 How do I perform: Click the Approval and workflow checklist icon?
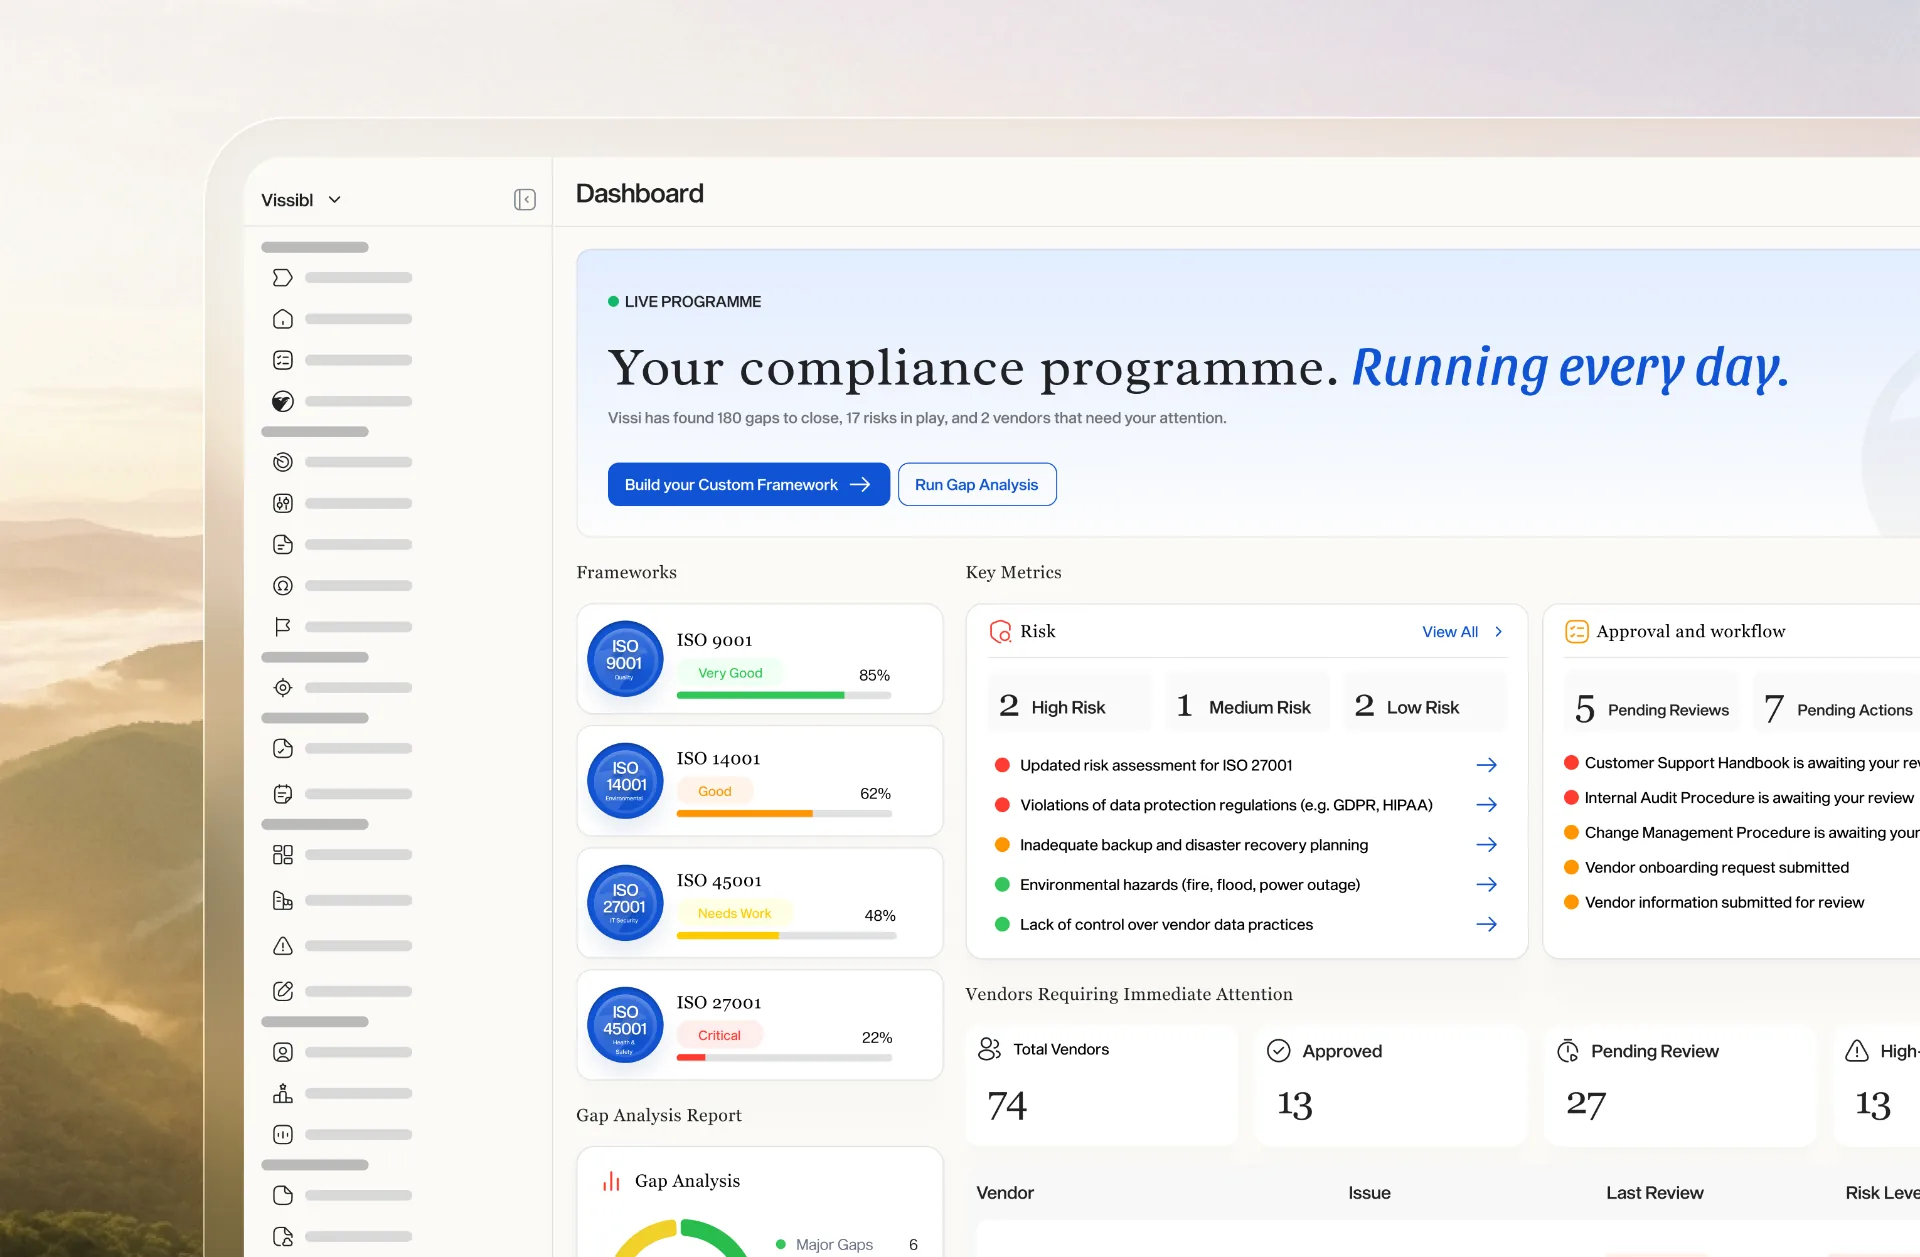coord(1577,632)
